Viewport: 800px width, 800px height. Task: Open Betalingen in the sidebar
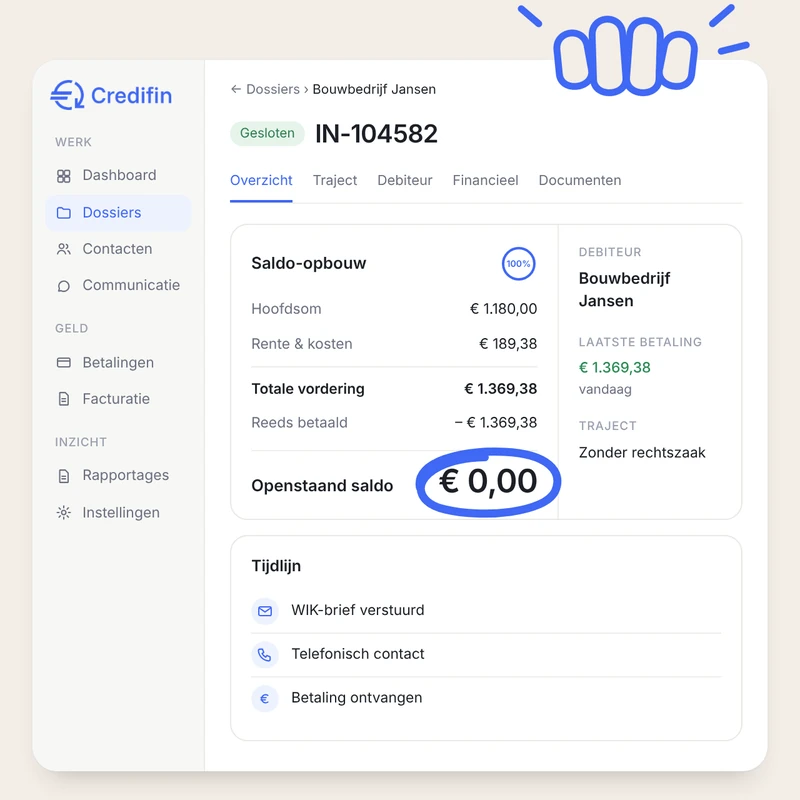point(118,363)
